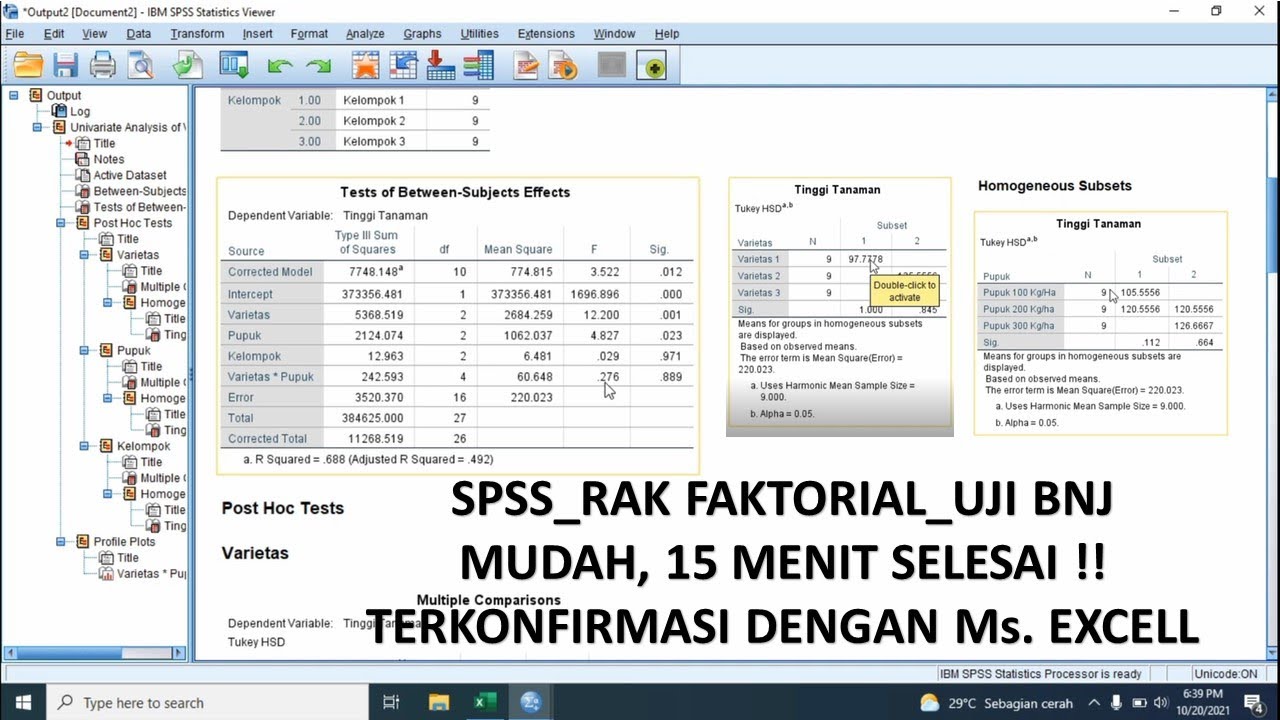
Task: Select Active Dataset in the outline
Action: 129,175
